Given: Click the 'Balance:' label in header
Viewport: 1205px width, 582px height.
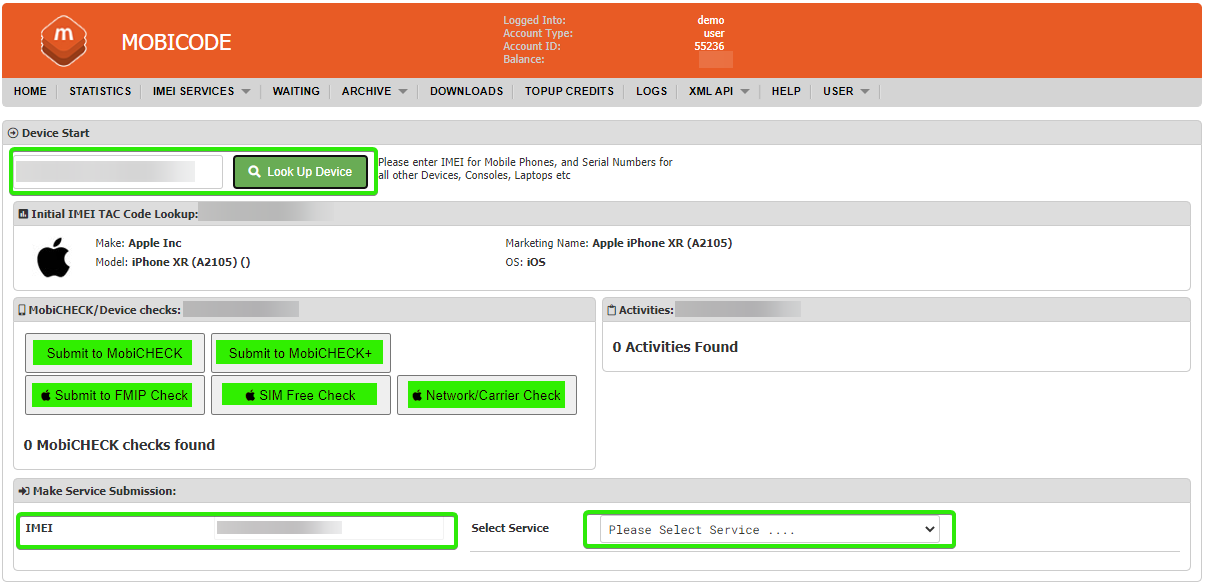Looking at the screenshot, I should pos(524,59).
